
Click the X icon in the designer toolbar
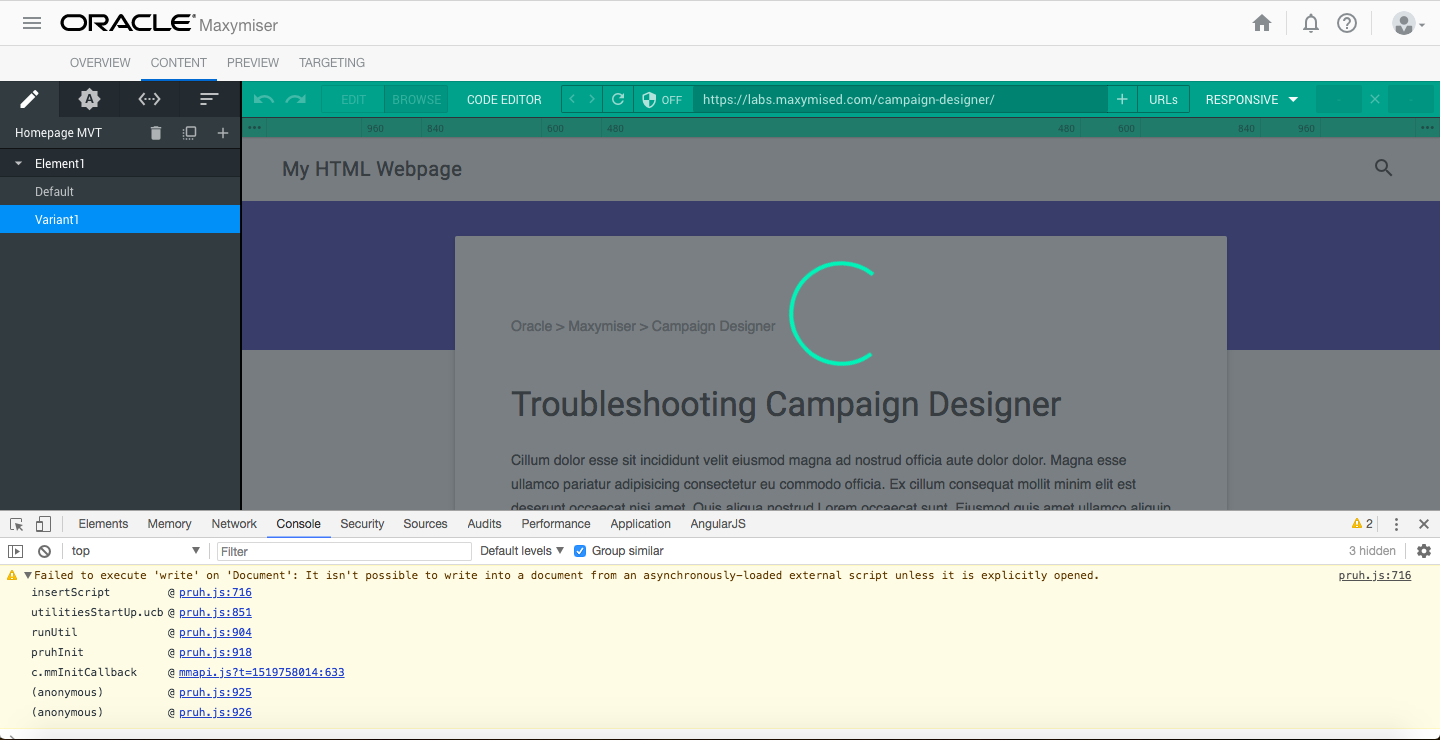pos(1375,99)
